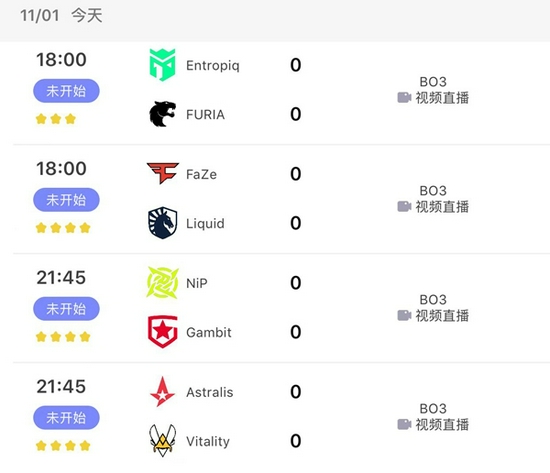Click 未开始 badge for FaZe vs Liquid
Image resolution: width=550 pixels, height=473 pixels.
point(66,200)
